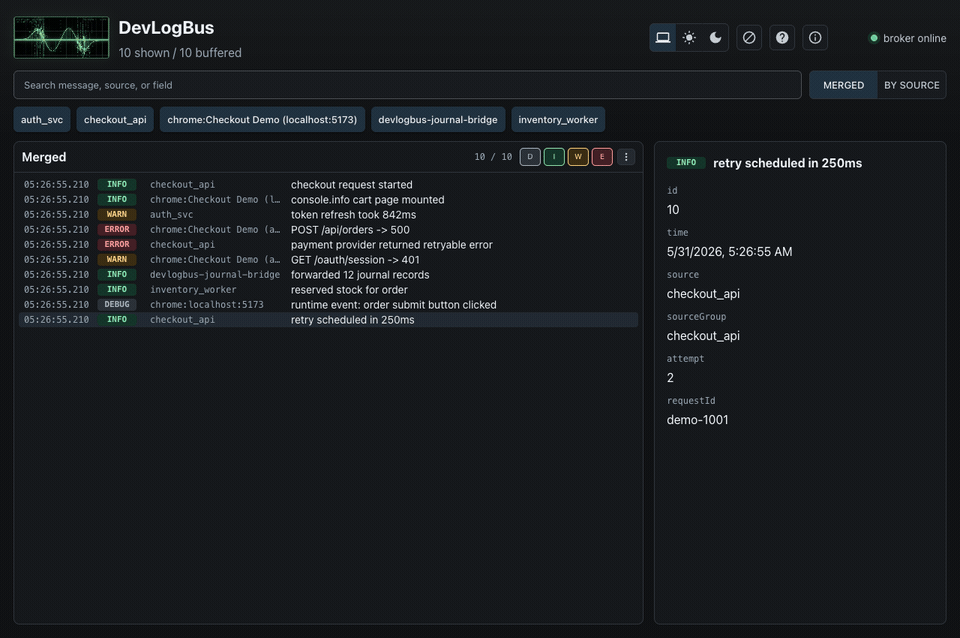The image size is (960, 638).
Task: Select the system theme laptop icon
Action: pyautogui.click(x=662, y=38)
